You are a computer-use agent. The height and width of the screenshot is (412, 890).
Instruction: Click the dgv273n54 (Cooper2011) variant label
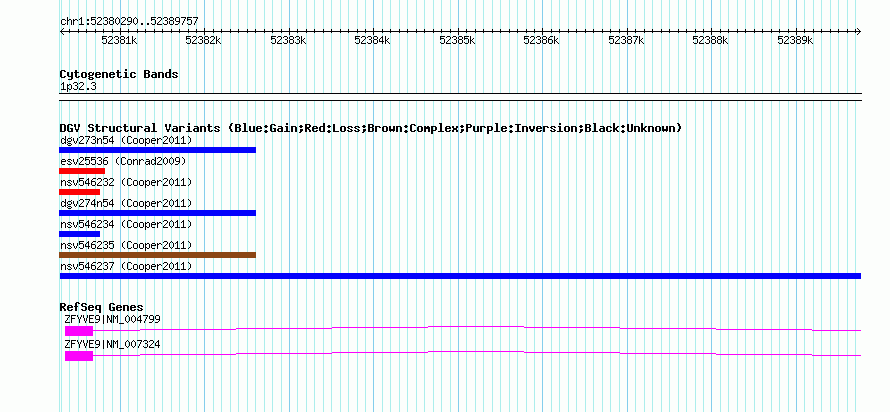click(126, 140)
